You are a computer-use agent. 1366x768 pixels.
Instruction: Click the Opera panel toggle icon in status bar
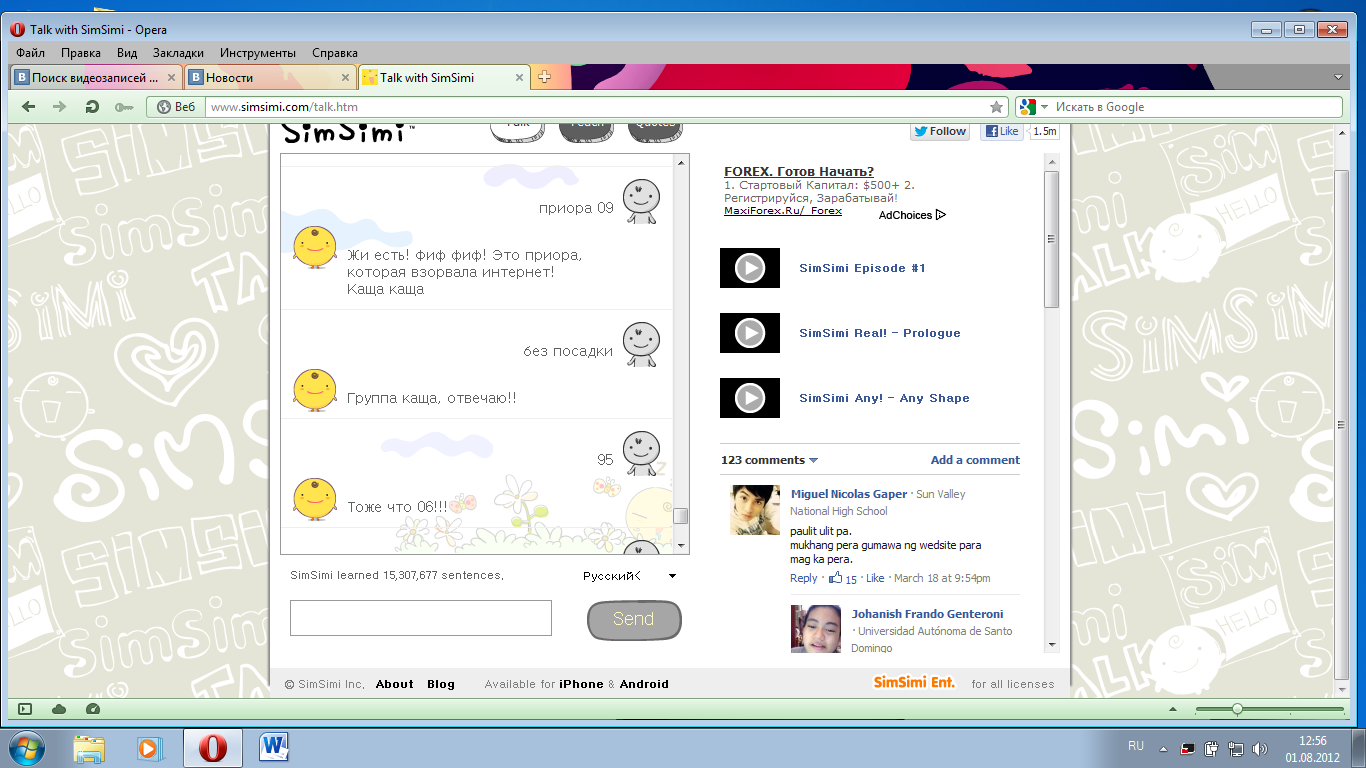click(25, 709)
